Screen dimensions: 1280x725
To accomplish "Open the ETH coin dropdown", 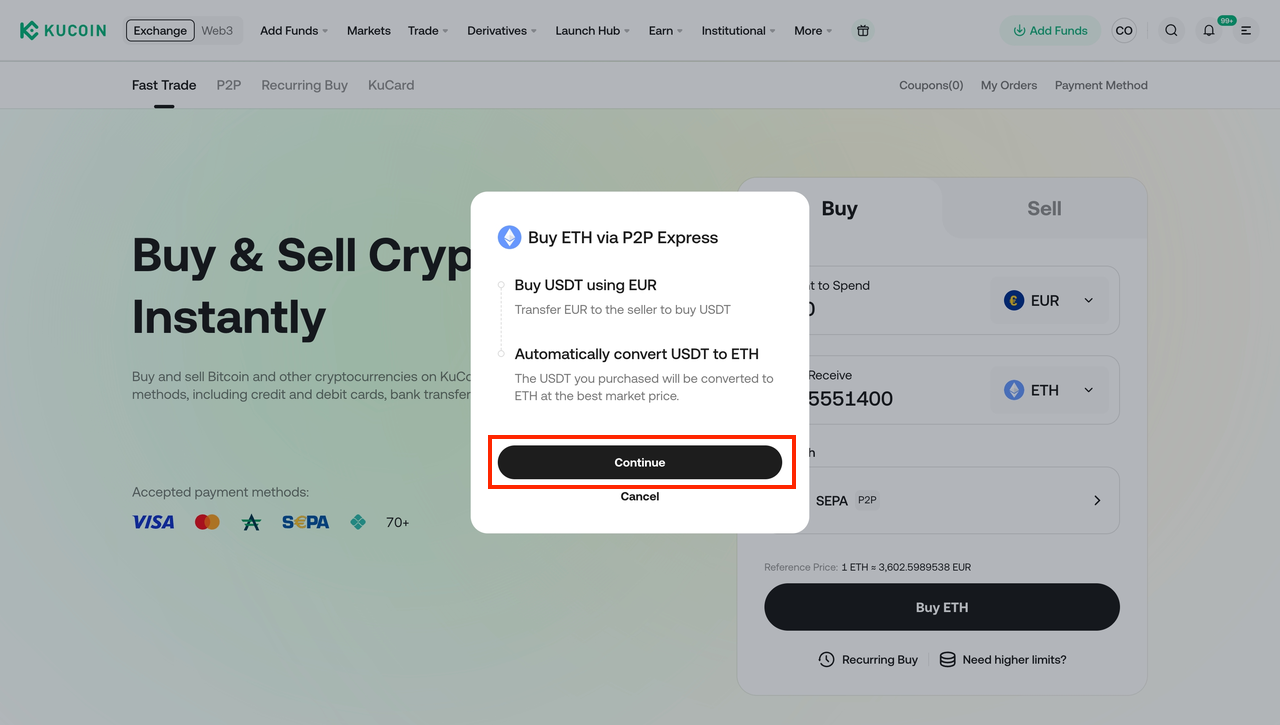I will 1049,390.
